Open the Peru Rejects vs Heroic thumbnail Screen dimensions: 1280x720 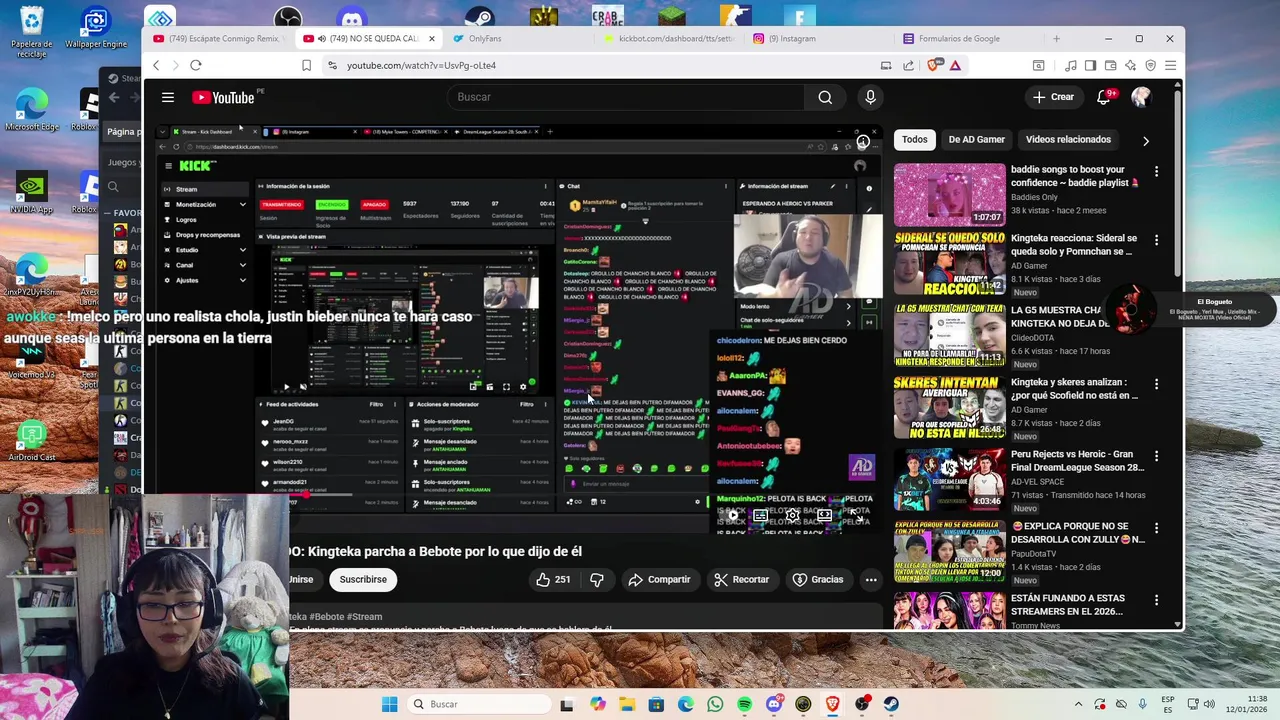[949, 480]
